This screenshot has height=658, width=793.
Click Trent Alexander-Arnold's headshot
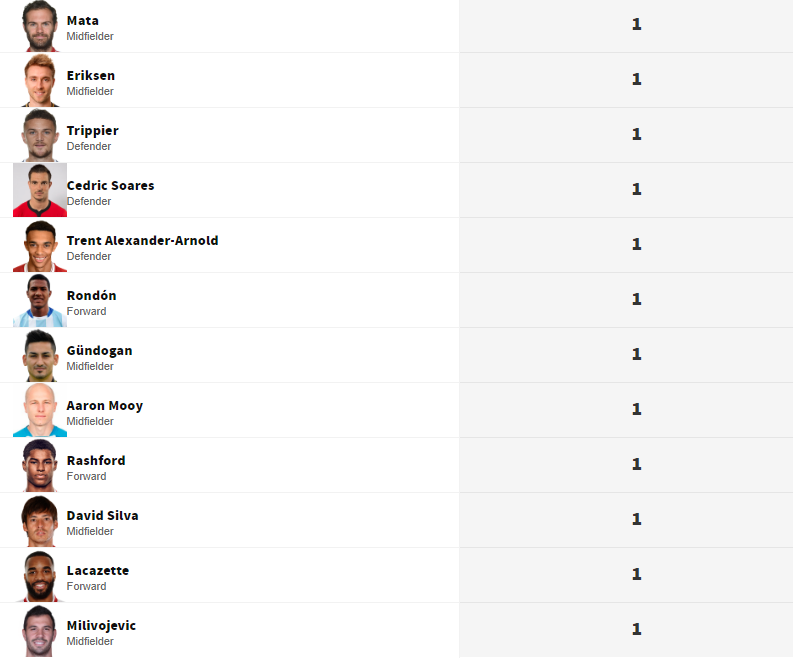40,246
